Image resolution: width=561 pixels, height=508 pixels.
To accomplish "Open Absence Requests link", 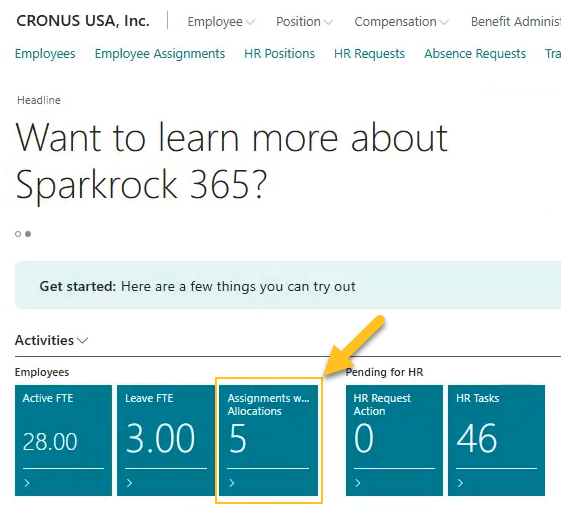I will coord(475,54).
